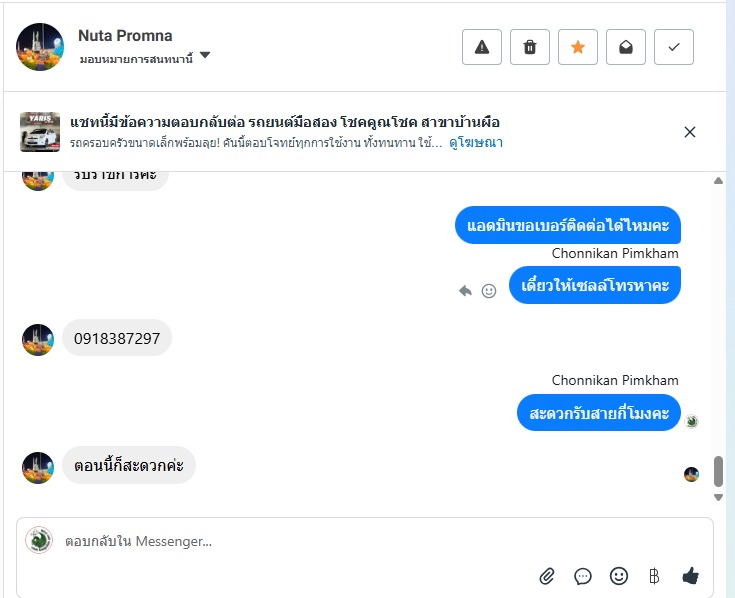Close the ad reply banner
Viewport: 735px width, 598px height.
click(x=689, y=132)
